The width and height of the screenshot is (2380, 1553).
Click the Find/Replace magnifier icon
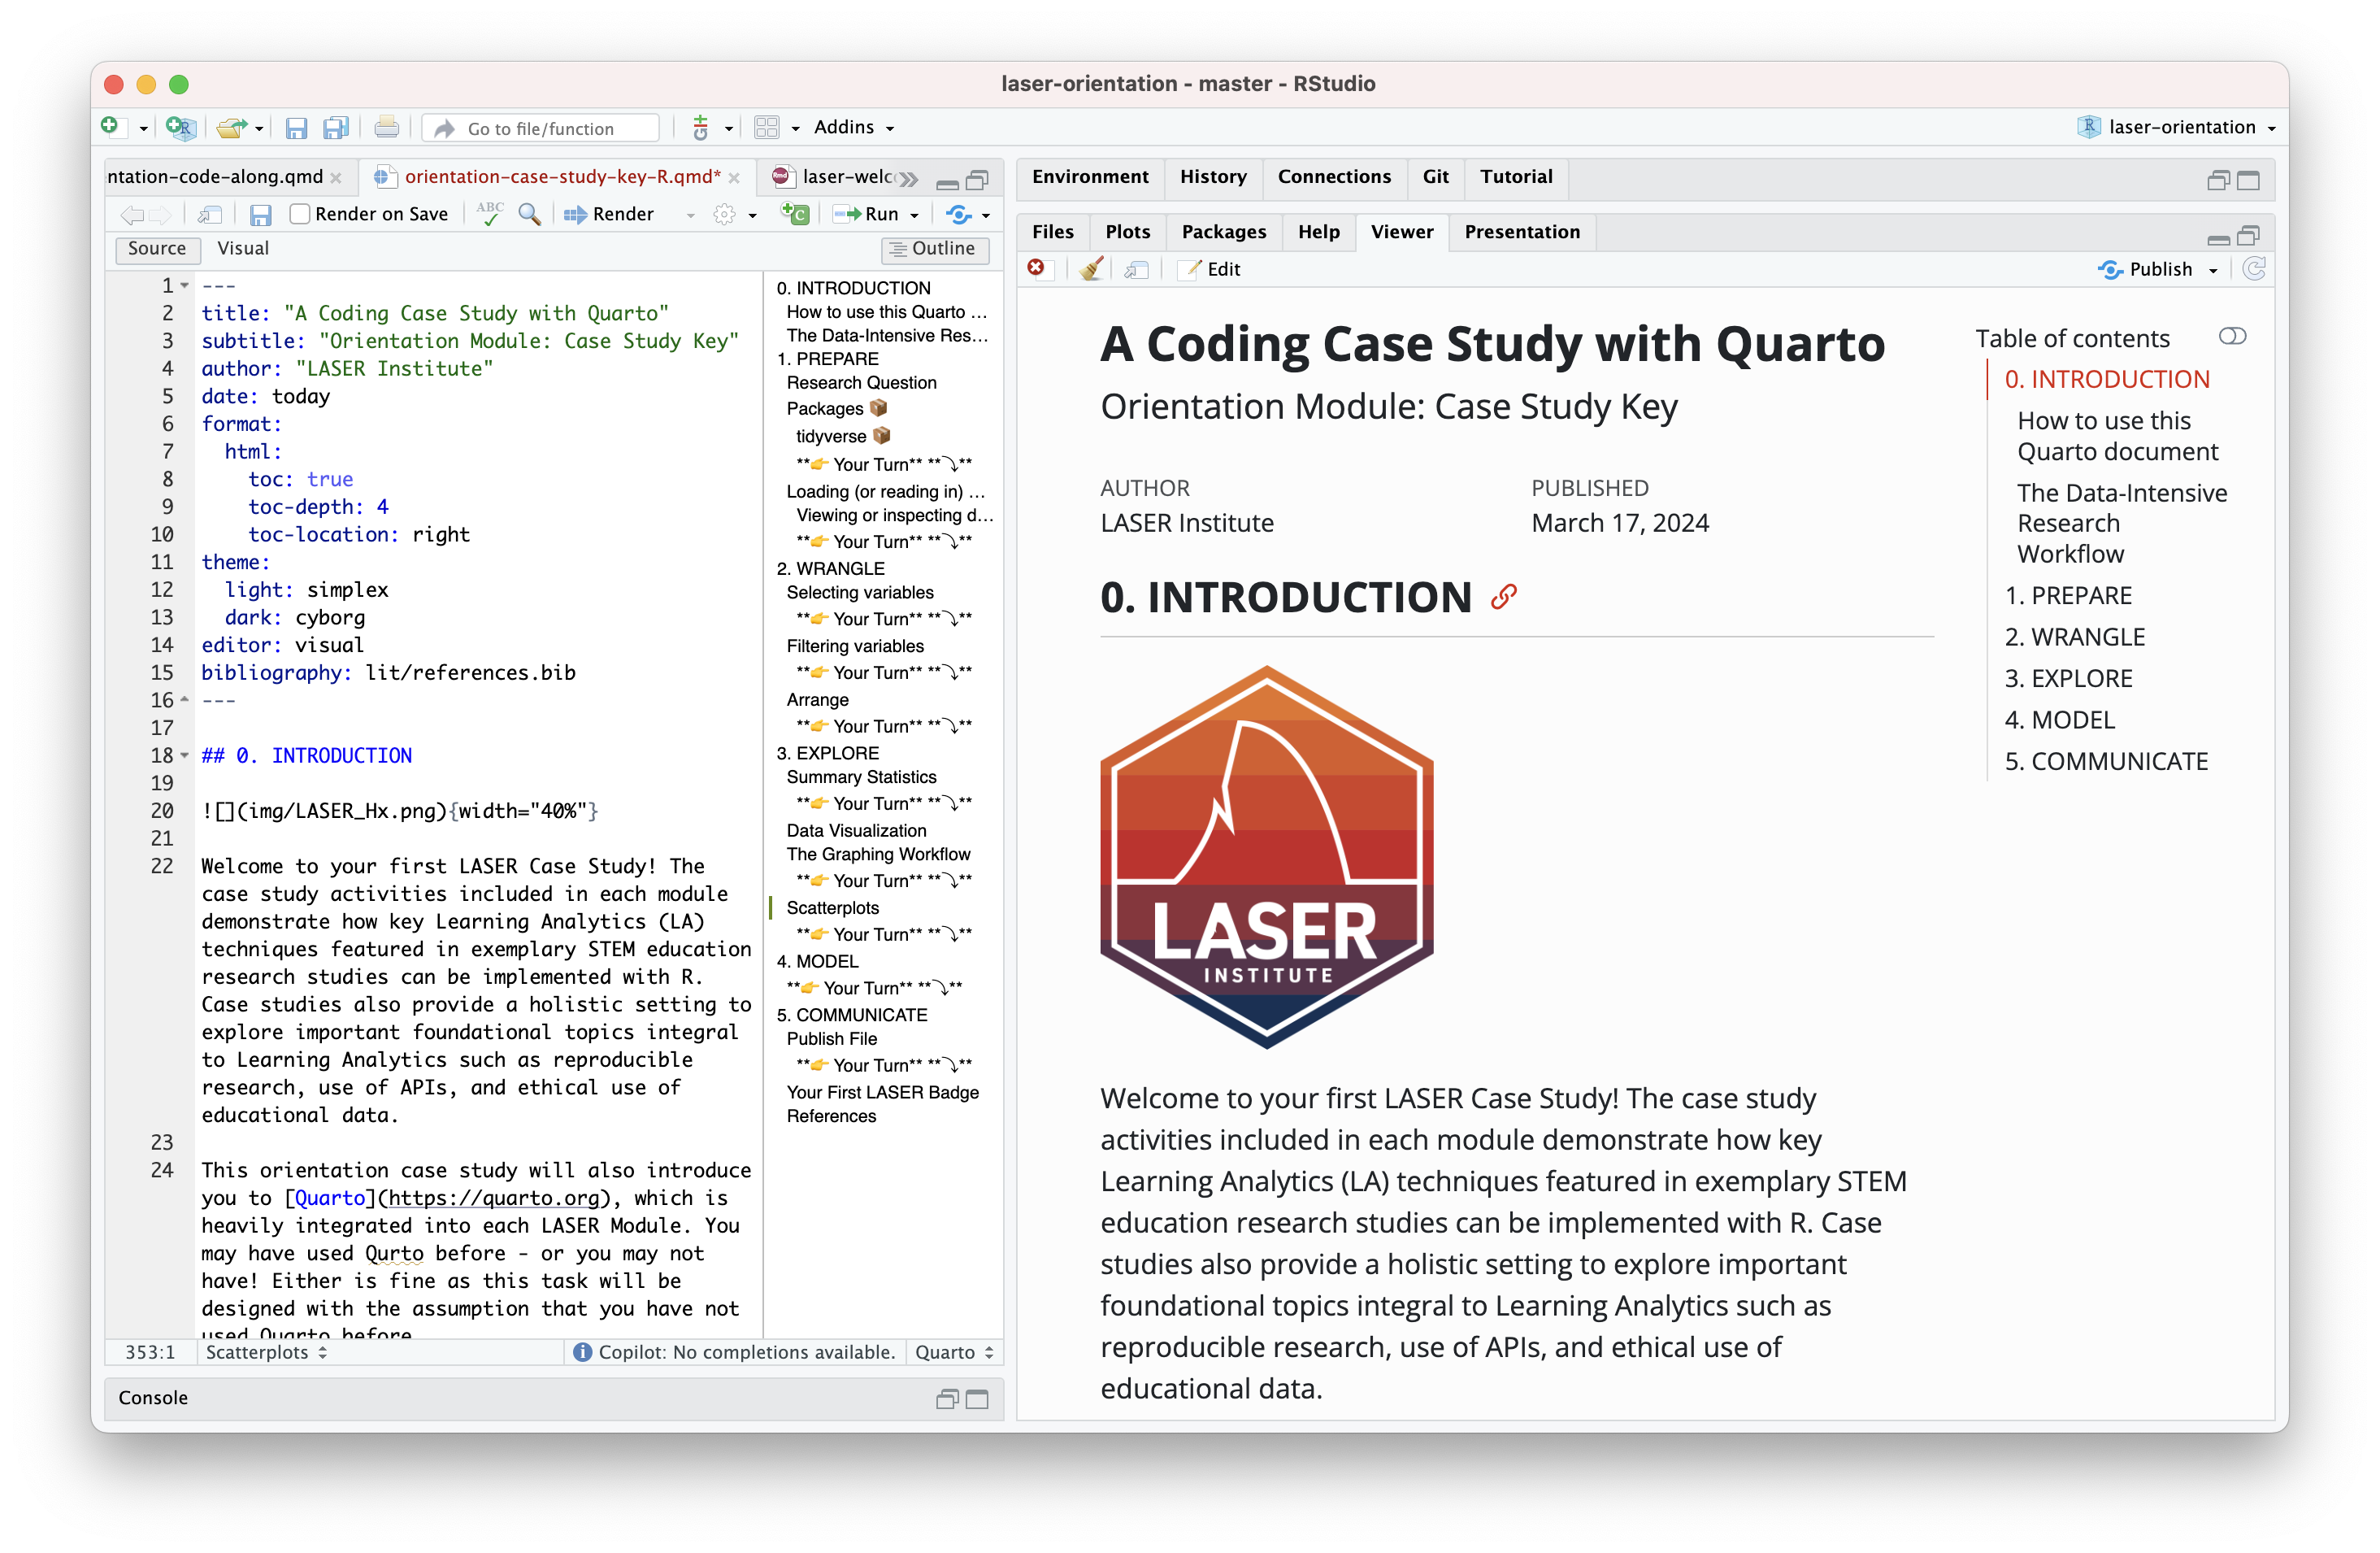point(529,214)
